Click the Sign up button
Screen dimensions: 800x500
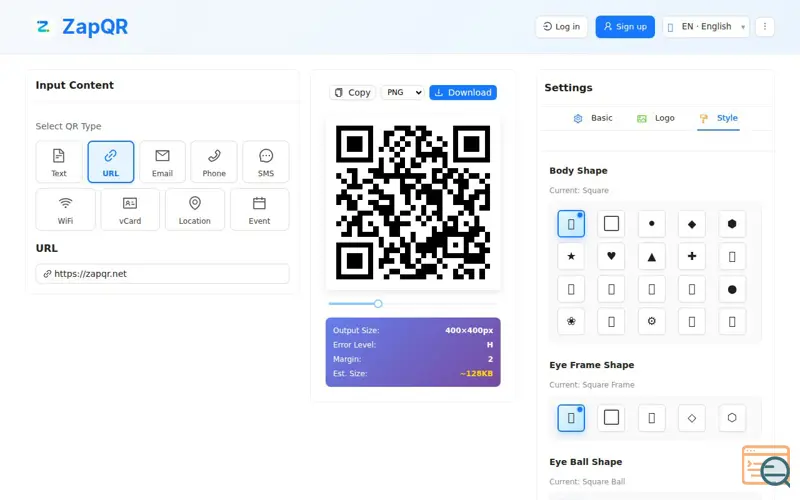pos(625,27)
